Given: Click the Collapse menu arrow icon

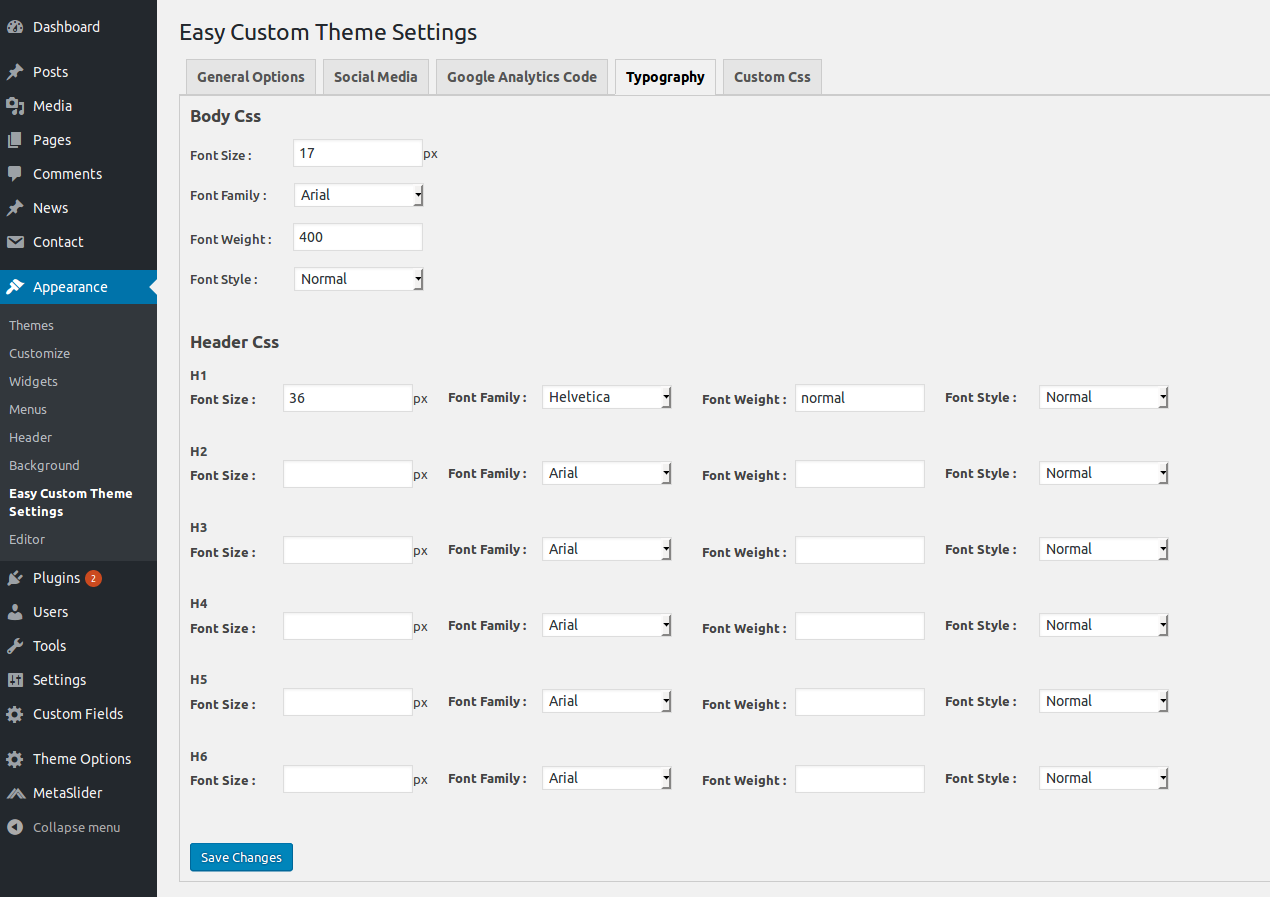Looking at the screenshot, I should click(x=15, y=827).
